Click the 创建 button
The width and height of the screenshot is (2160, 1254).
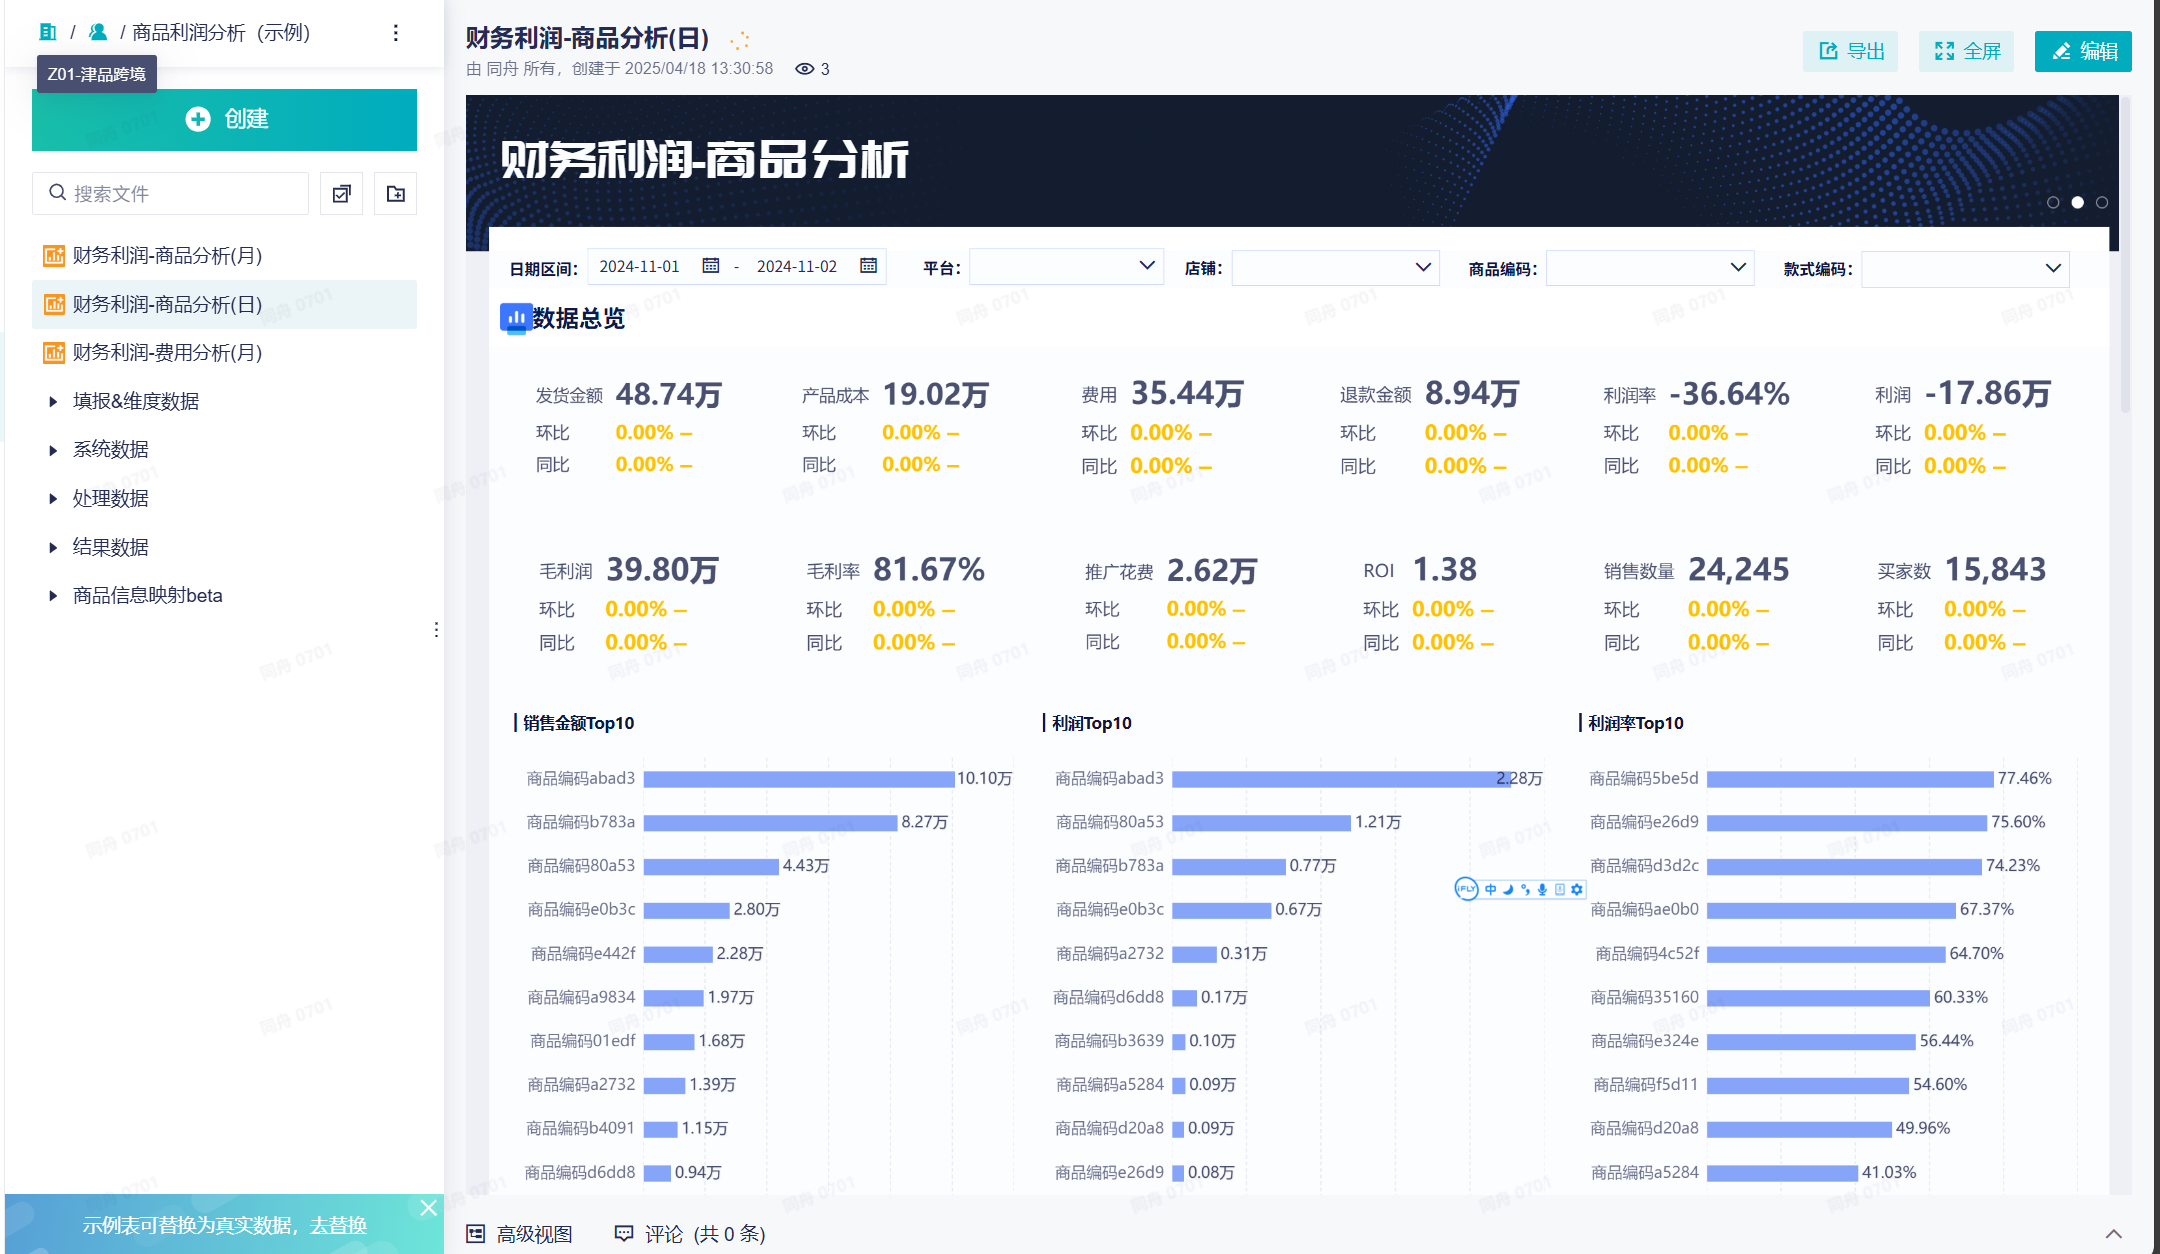point(224,119)
